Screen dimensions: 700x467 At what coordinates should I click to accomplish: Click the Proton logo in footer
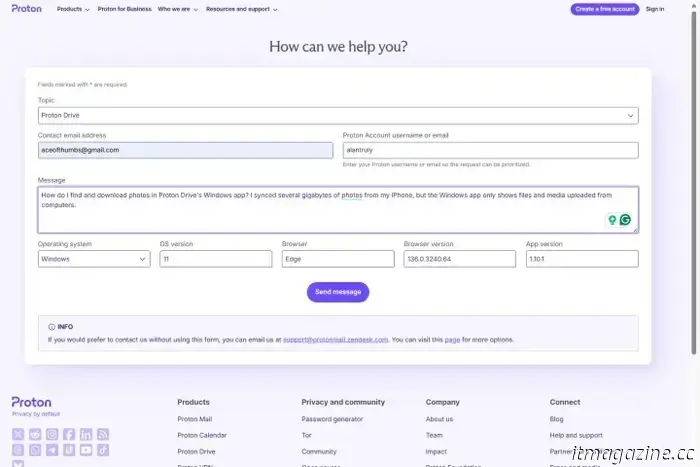(31, 402)
